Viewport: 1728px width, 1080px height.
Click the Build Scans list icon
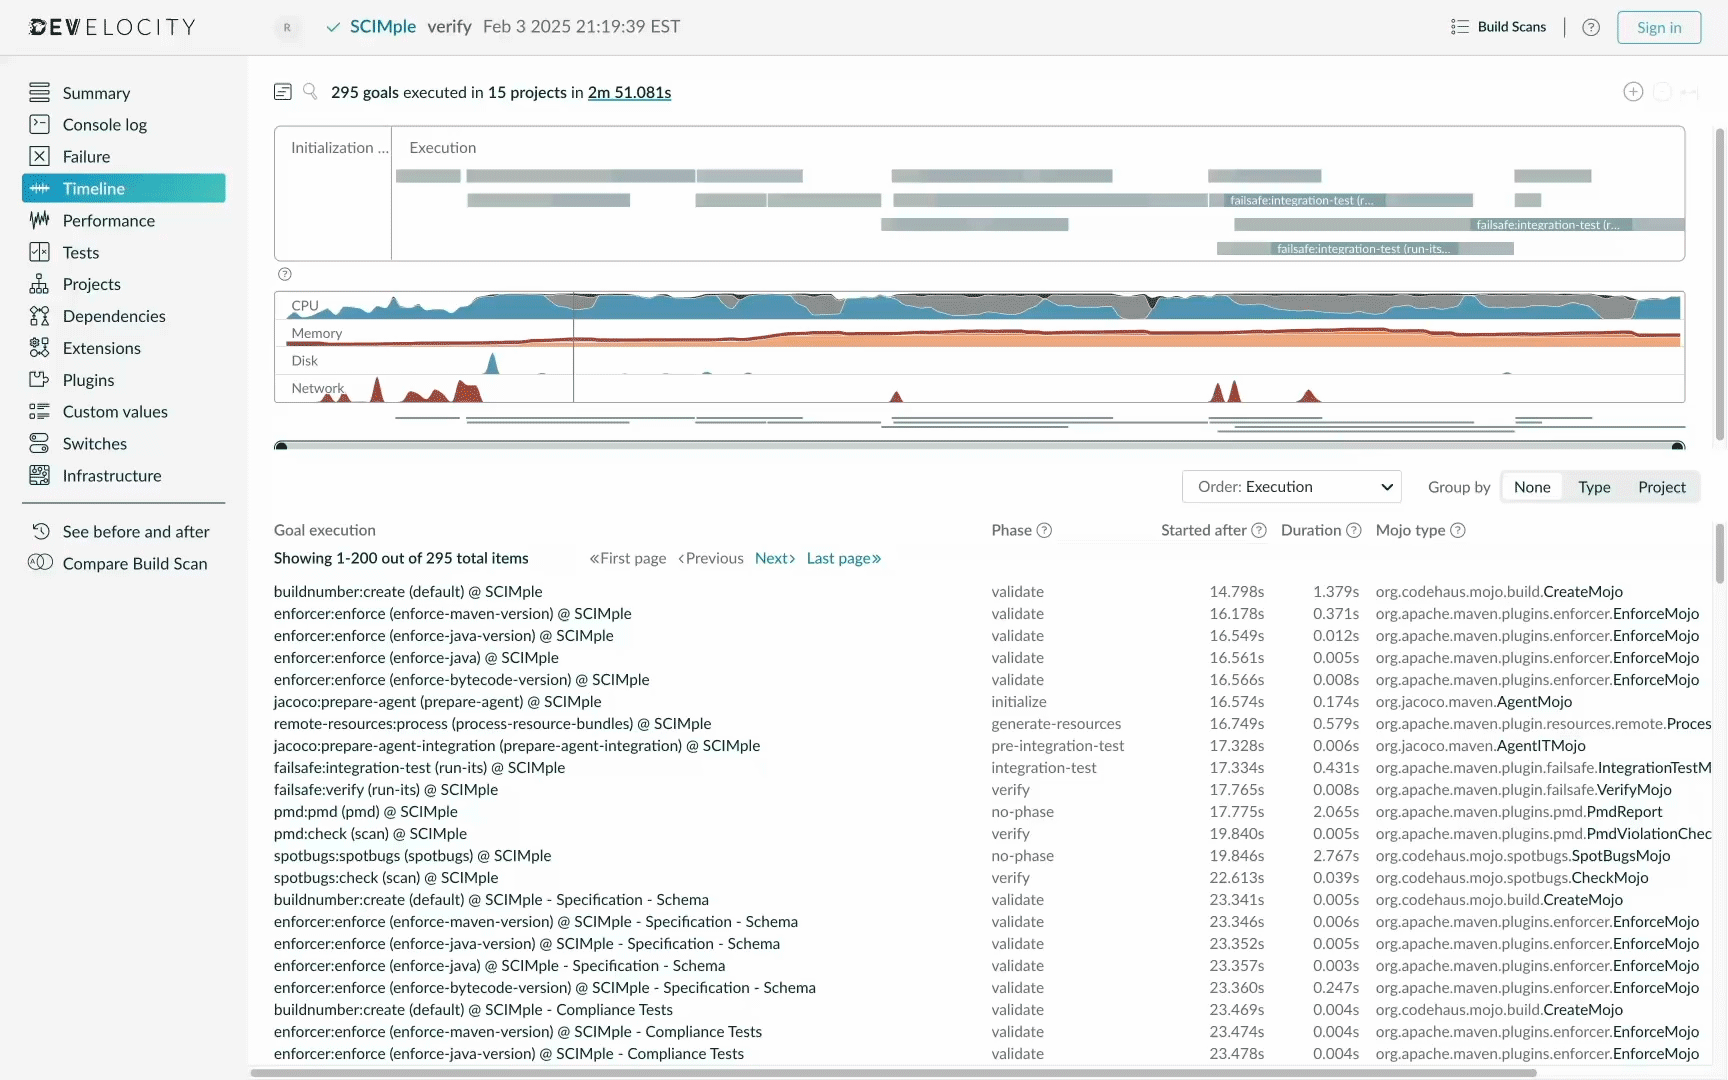coord(1460,27)
